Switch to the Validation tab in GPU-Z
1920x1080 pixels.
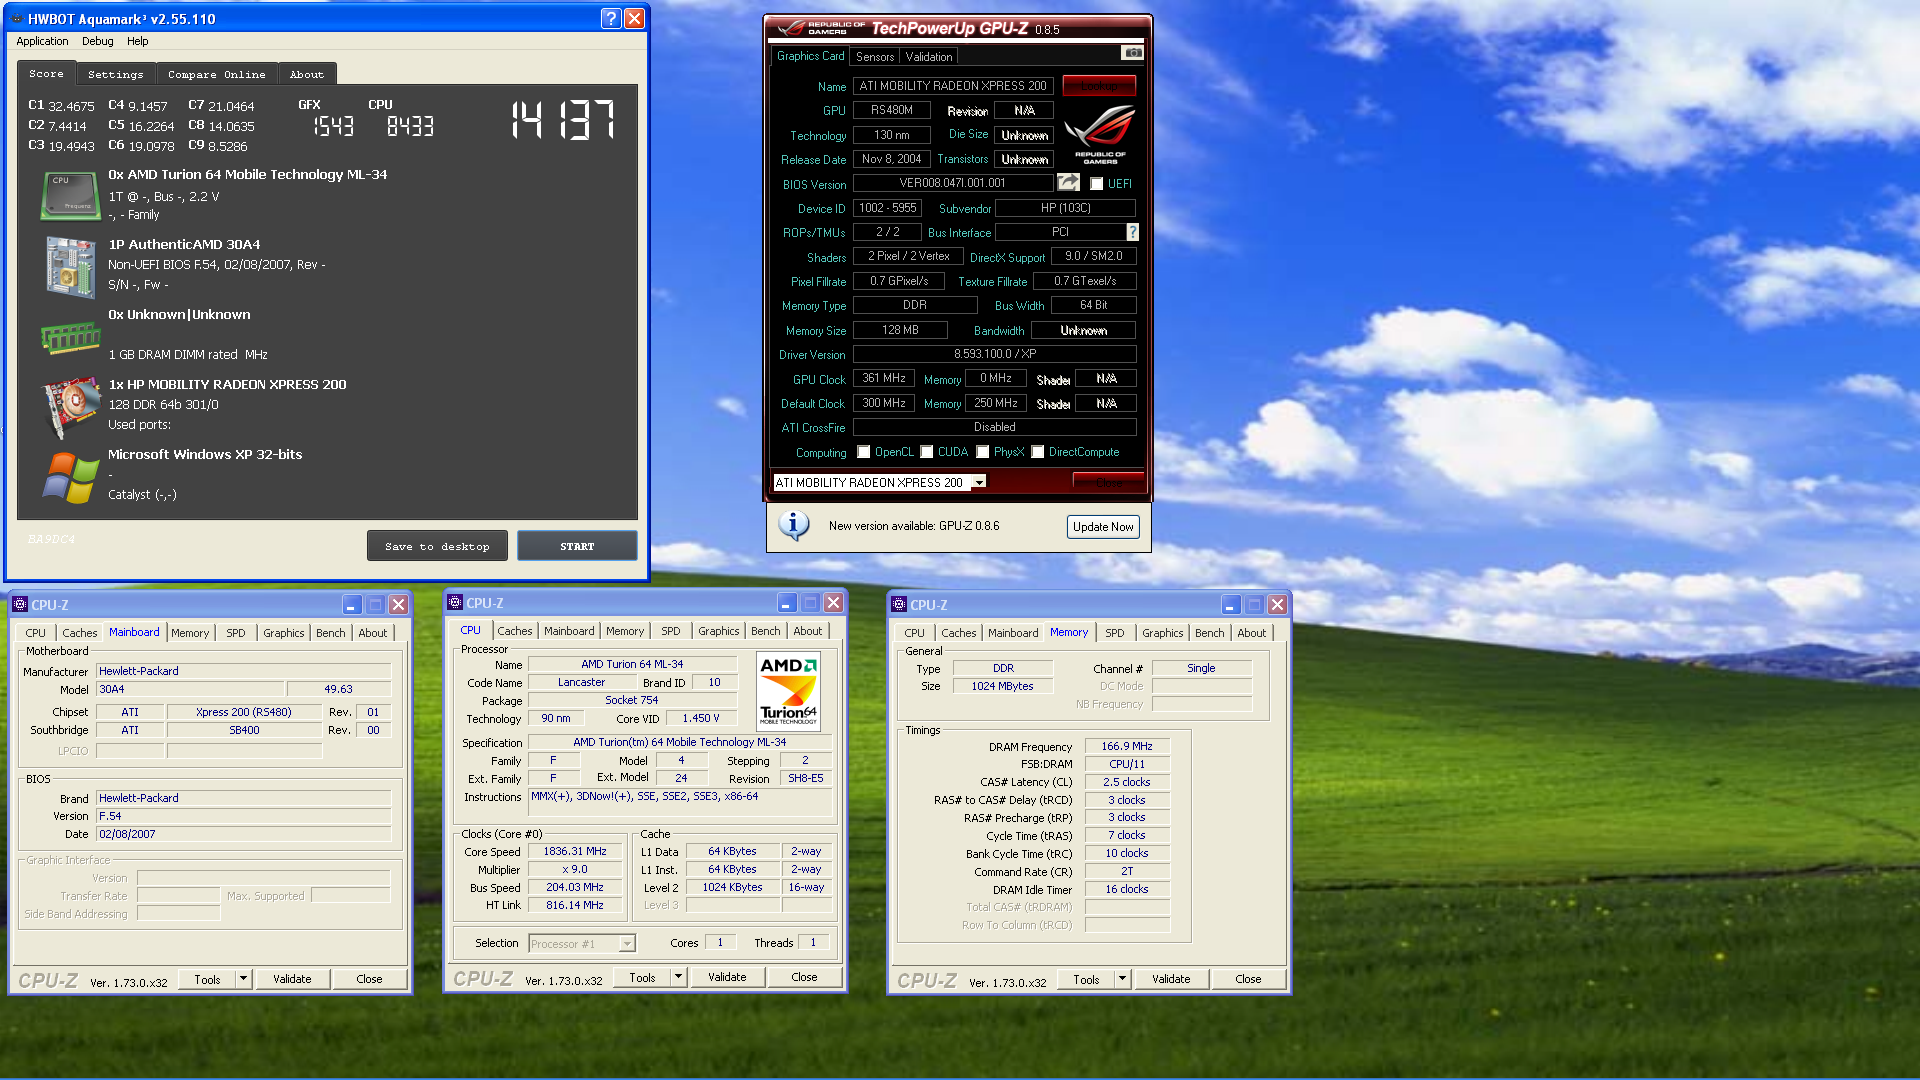click(x=929, y=57)
